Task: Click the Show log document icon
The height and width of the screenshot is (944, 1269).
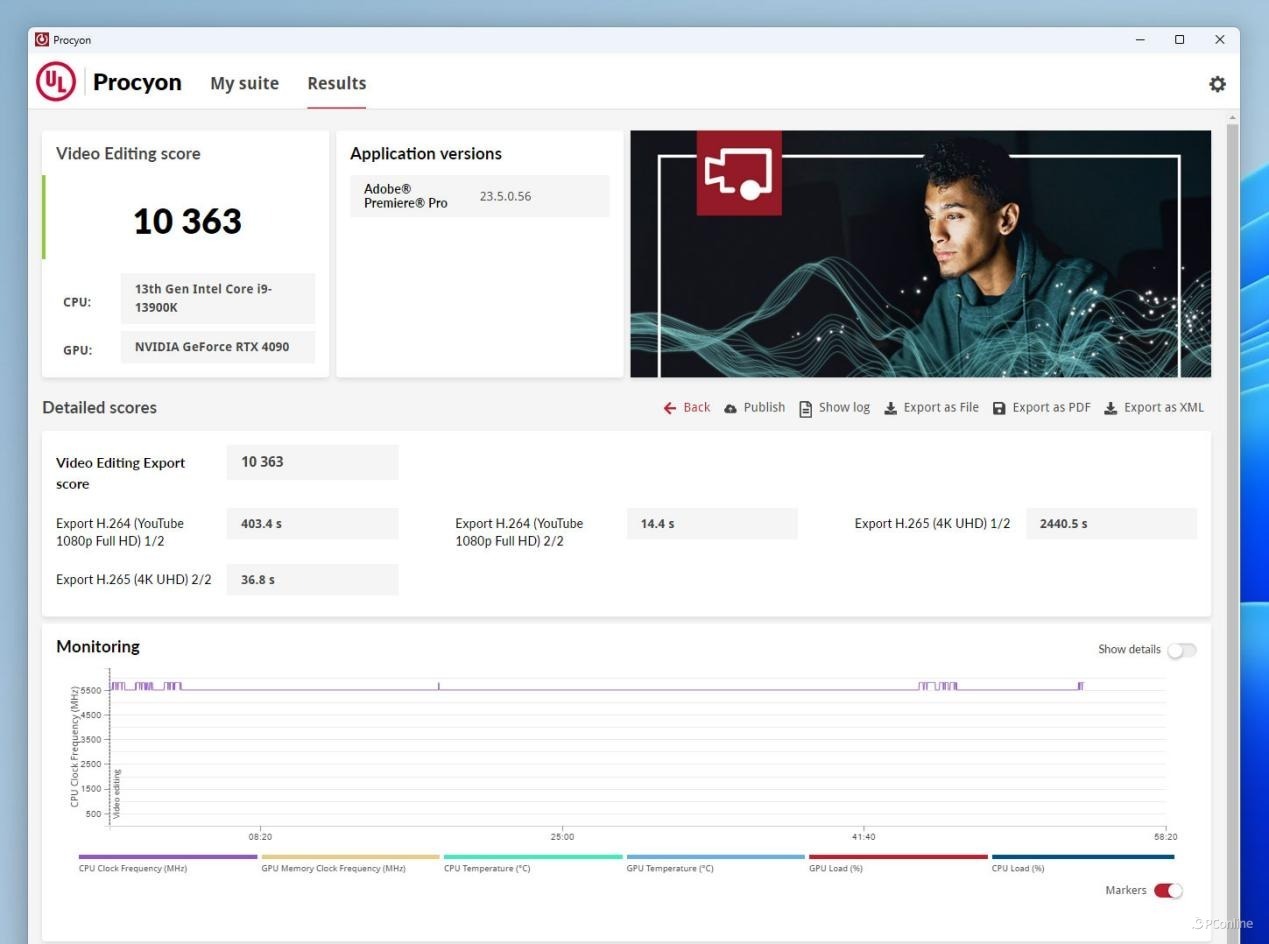Action: click(805, 408)
